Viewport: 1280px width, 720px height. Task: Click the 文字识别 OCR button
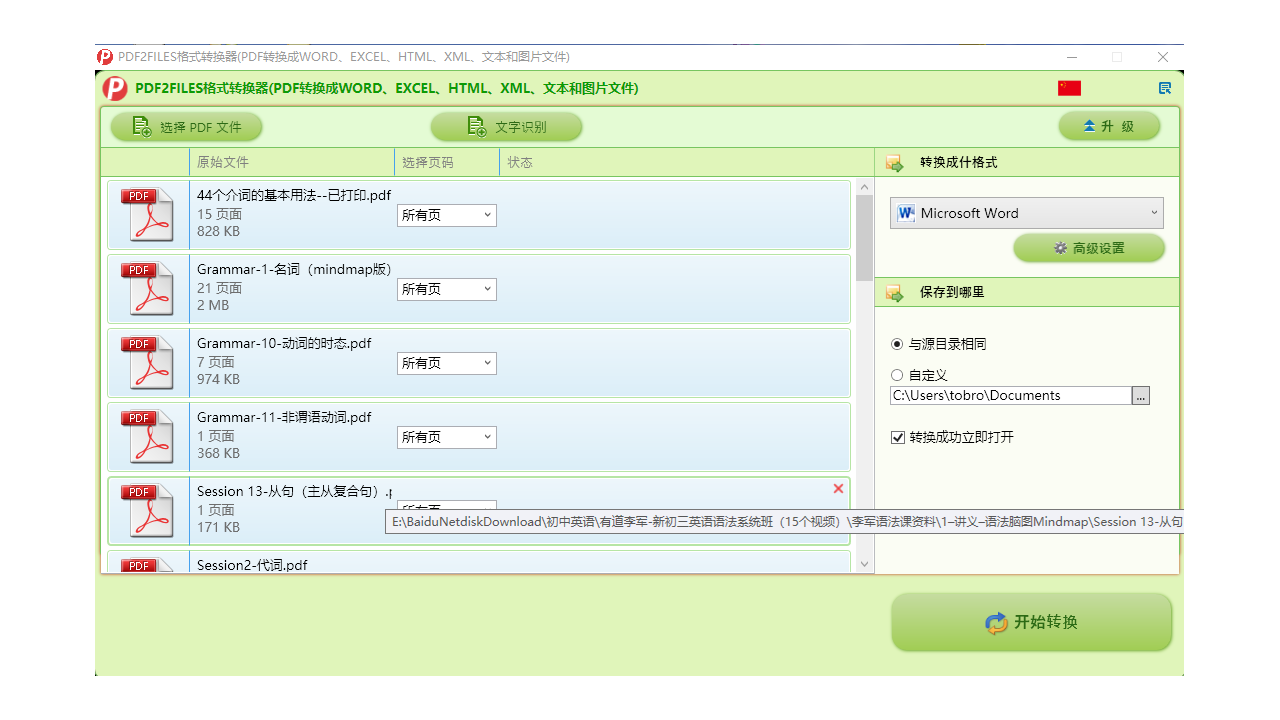tap(506, 127)
